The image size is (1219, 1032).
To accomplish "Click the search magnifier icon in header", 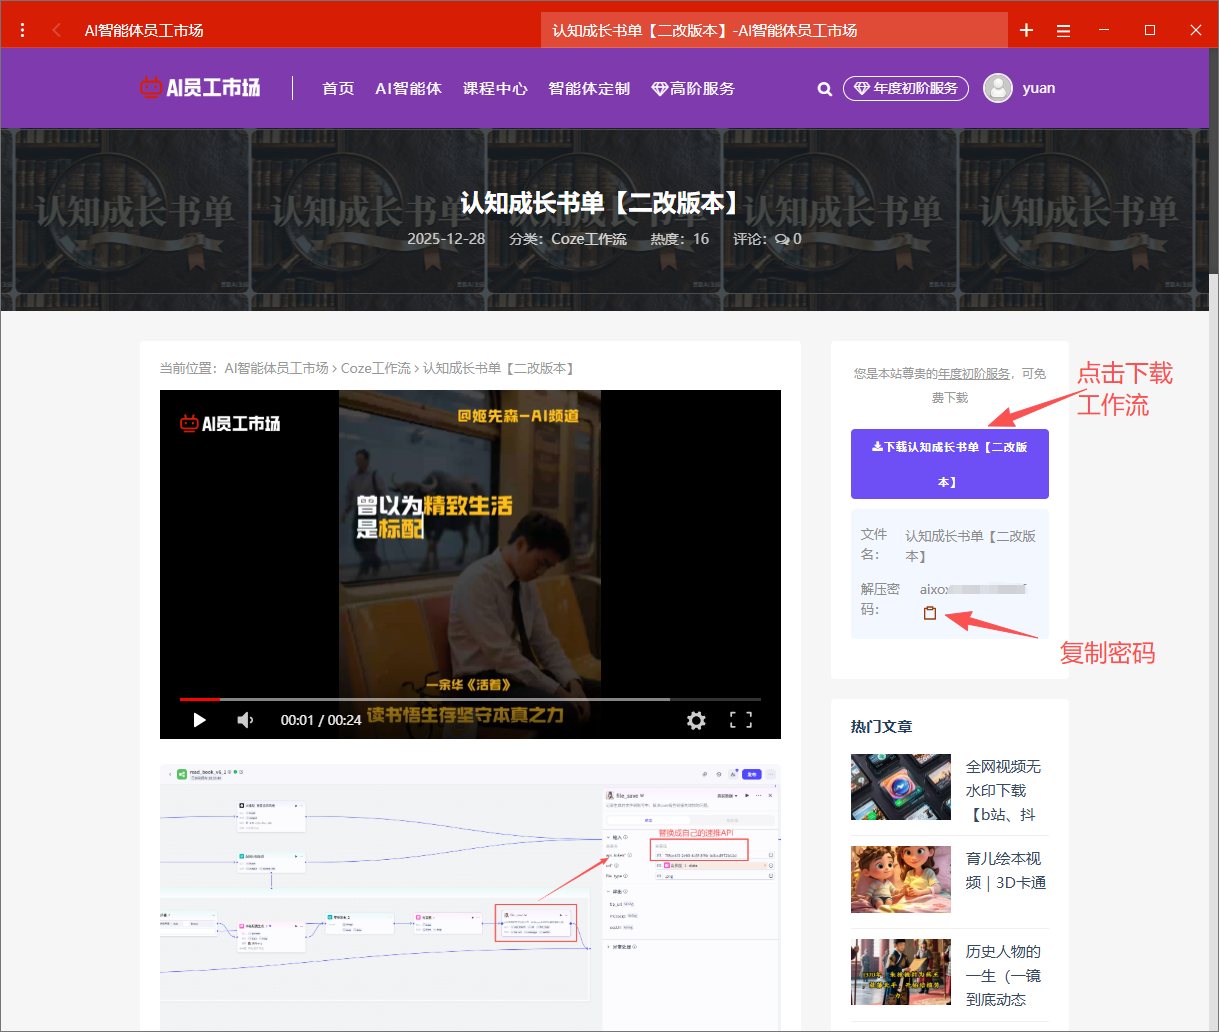I will 824,89.
